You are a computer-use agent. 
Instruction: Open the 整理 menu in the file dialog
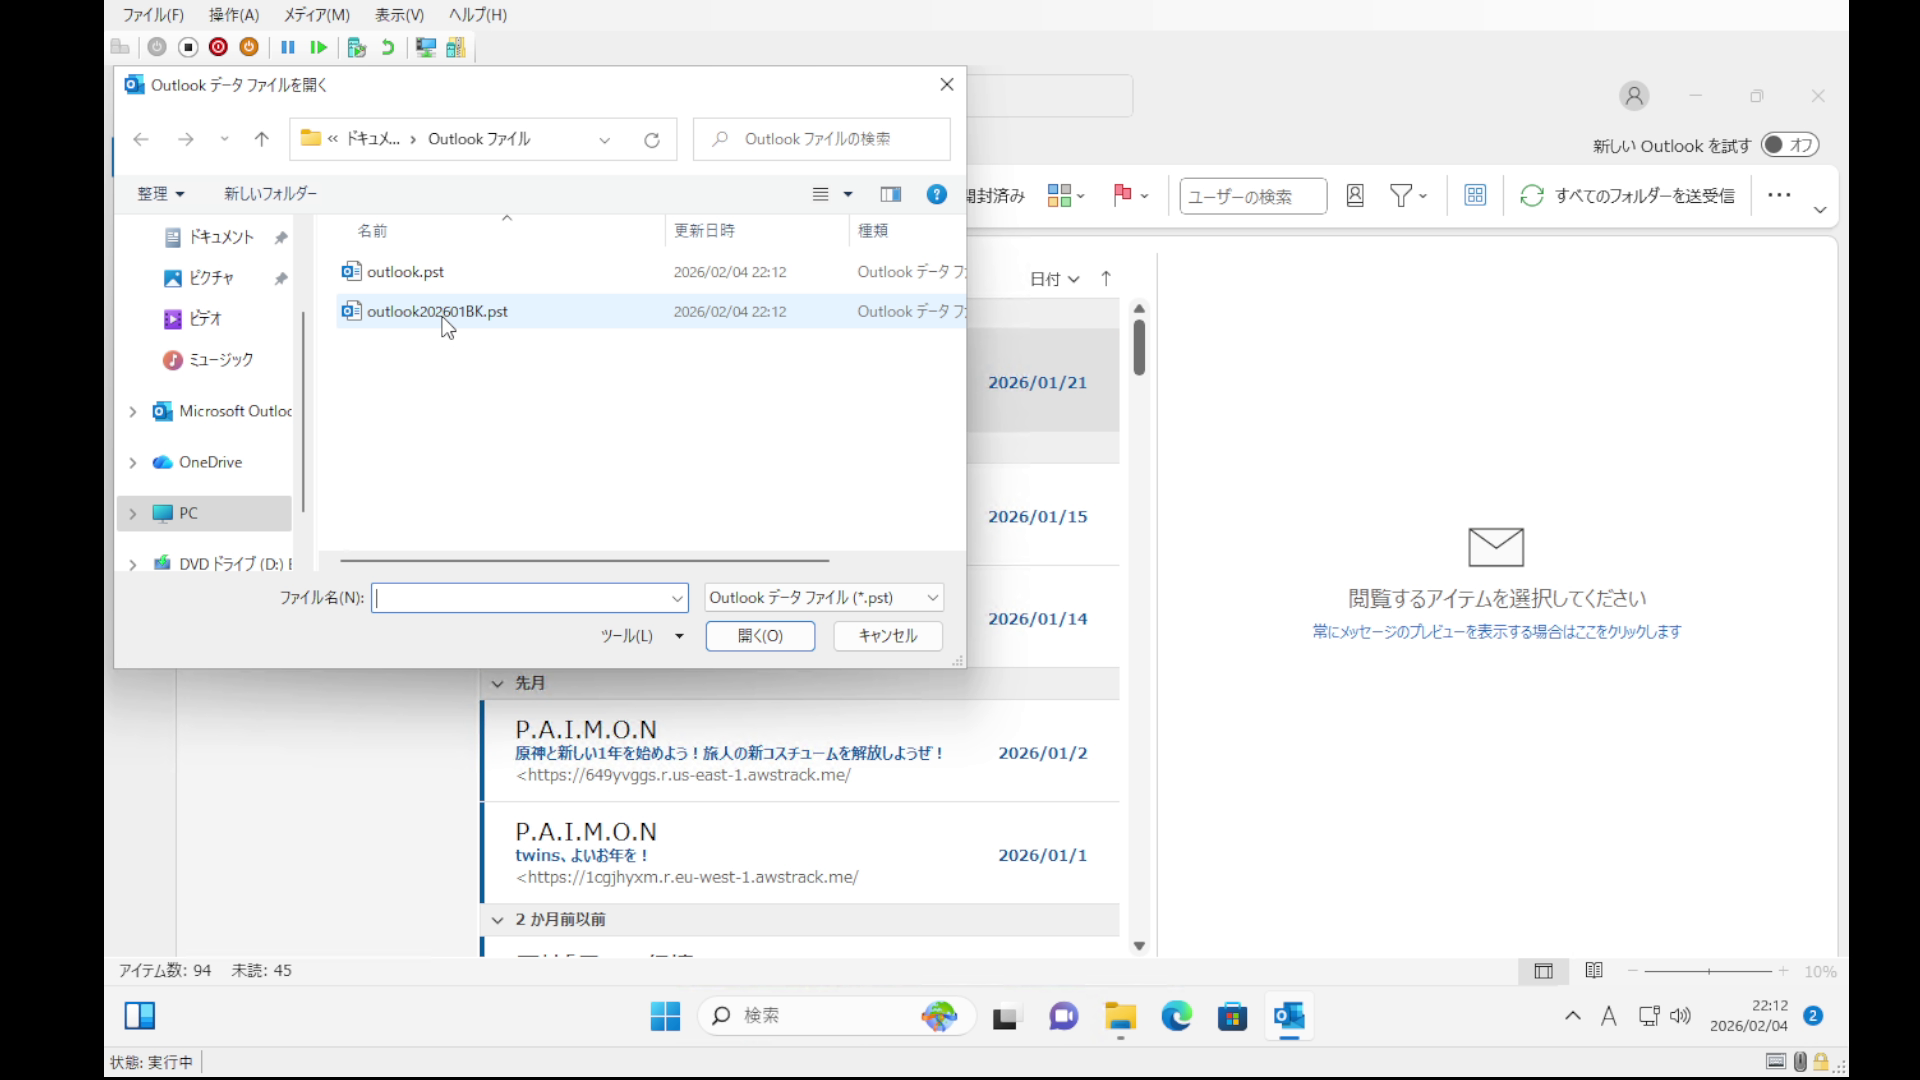pos(160,194)
